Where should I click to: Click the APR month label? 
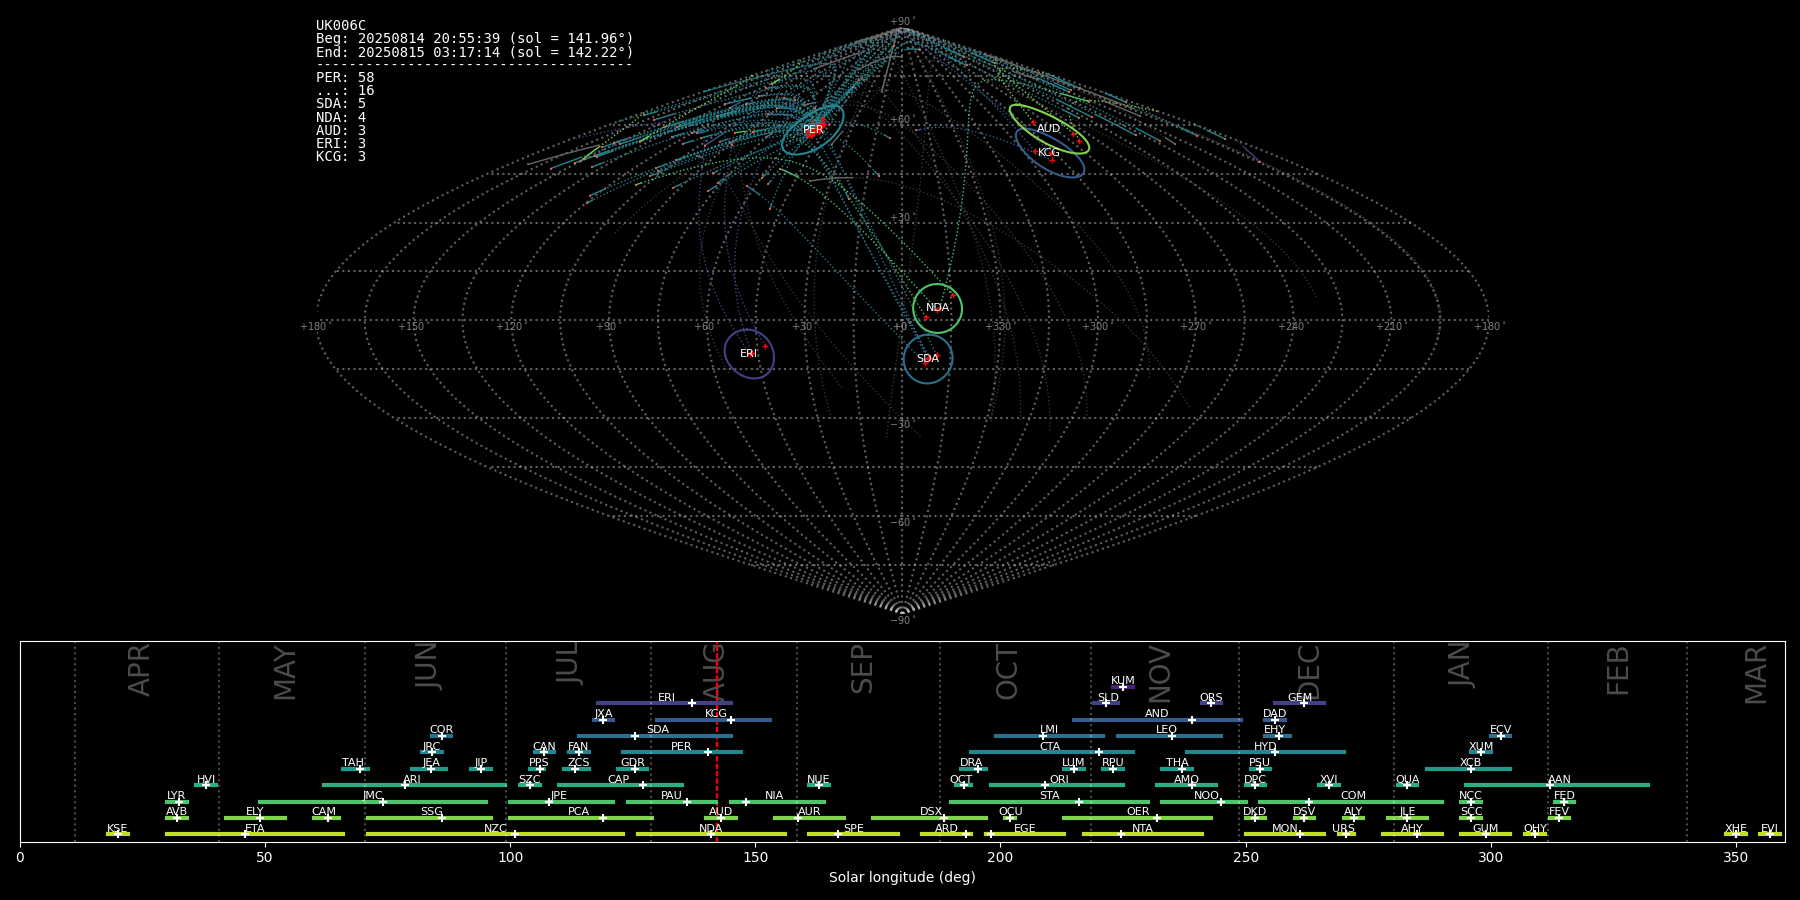140,670
